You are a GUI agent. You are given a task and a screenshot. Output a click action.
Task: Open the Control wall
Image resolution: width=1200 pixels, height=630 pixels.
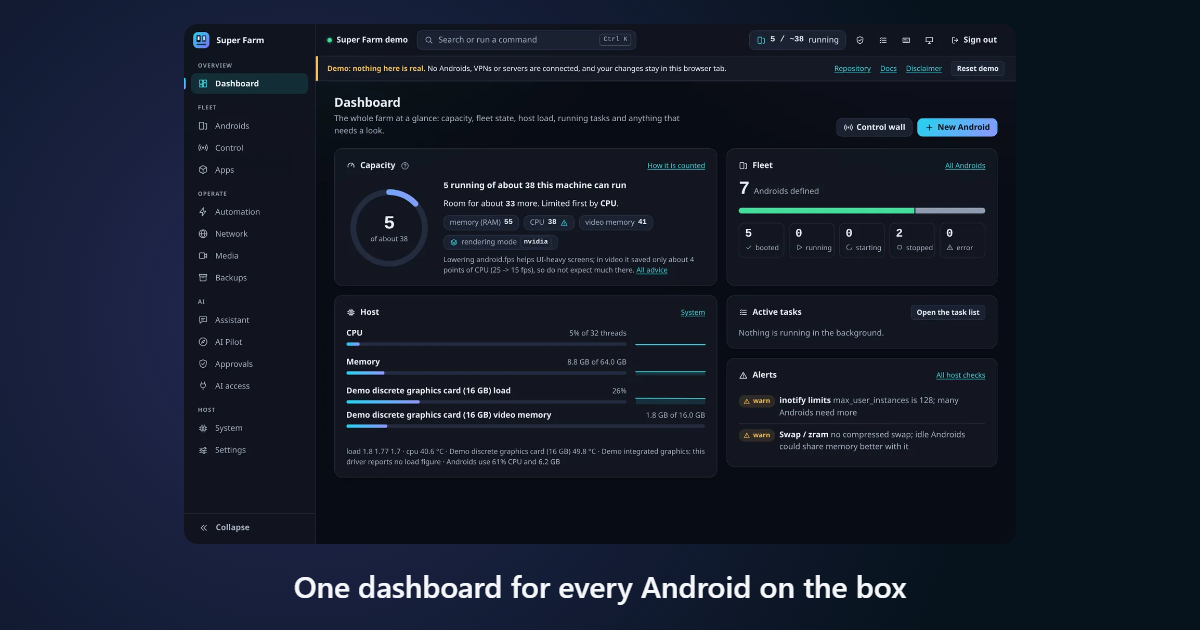pyautogui.click(x=874, y=127)
